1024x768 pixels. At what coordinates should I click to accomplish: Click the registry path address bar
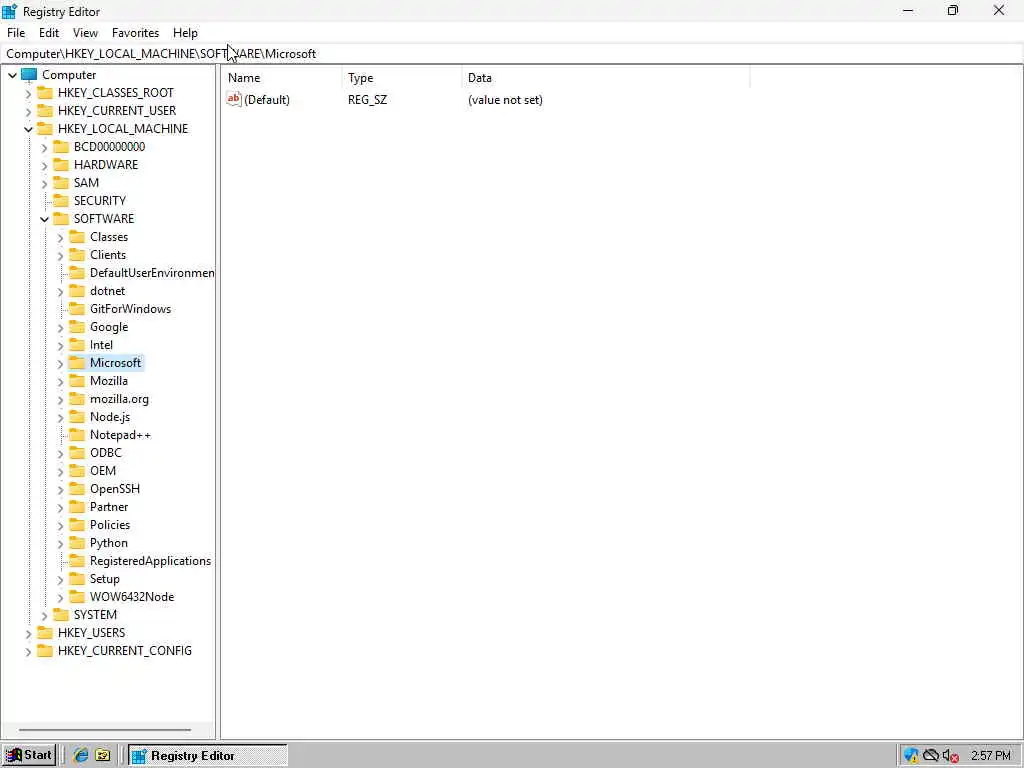coord(512,54)
